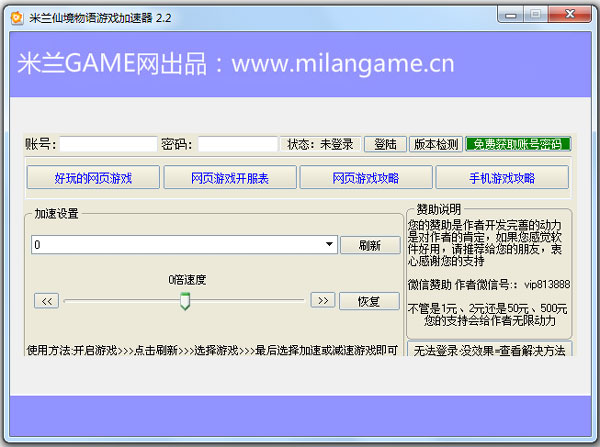The width and height of the screenshot is (600, 447).
Task: Click the speed slider thumb
Action: point(184,301)
